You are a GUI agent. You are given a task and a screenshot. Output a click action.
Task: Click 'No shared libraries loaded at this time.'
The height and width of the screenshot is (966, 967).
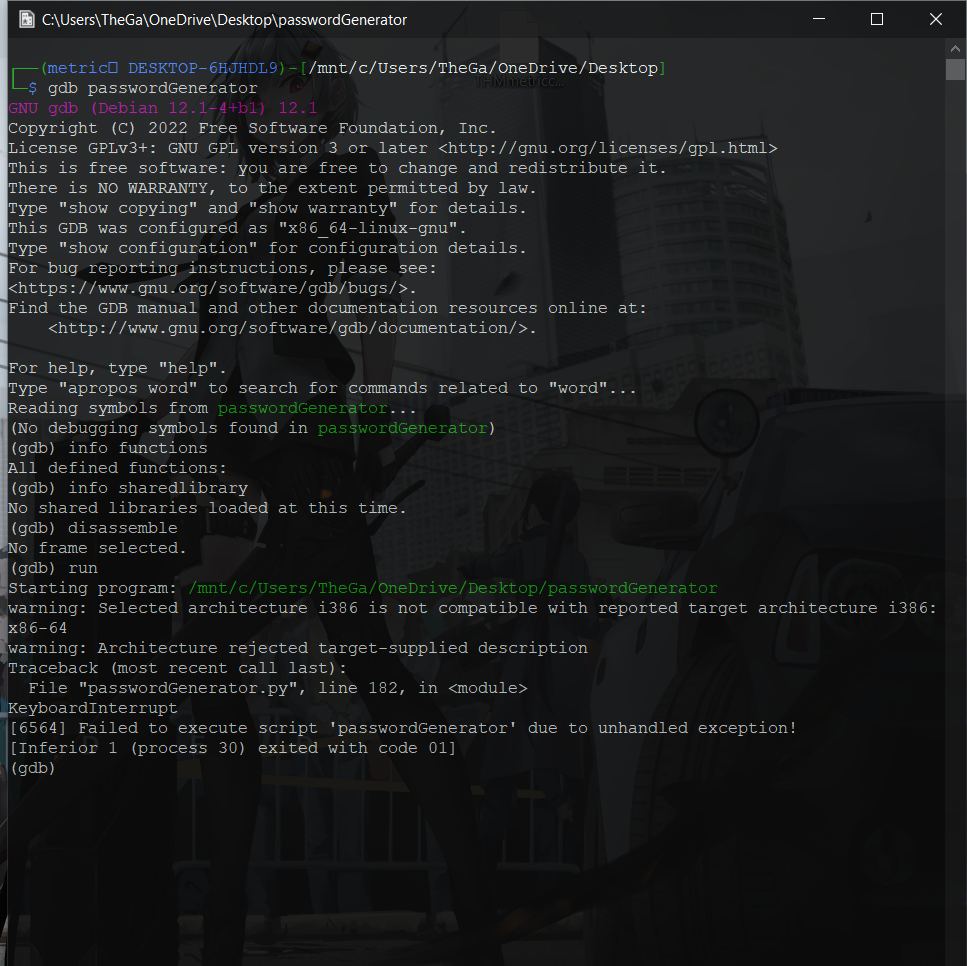(x=207, y=508)
